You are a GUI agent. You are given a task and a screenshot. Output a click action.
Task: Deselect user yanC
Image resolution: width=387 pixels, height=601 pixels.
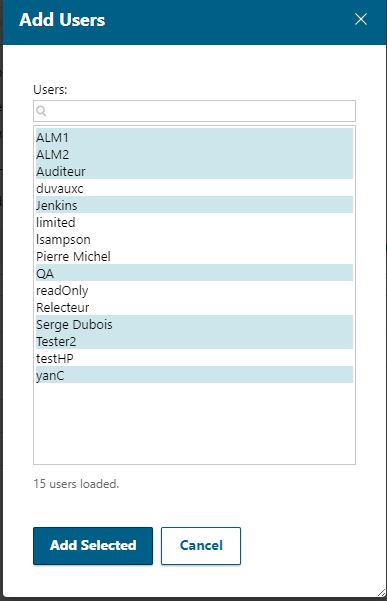(x=194, y=375)
